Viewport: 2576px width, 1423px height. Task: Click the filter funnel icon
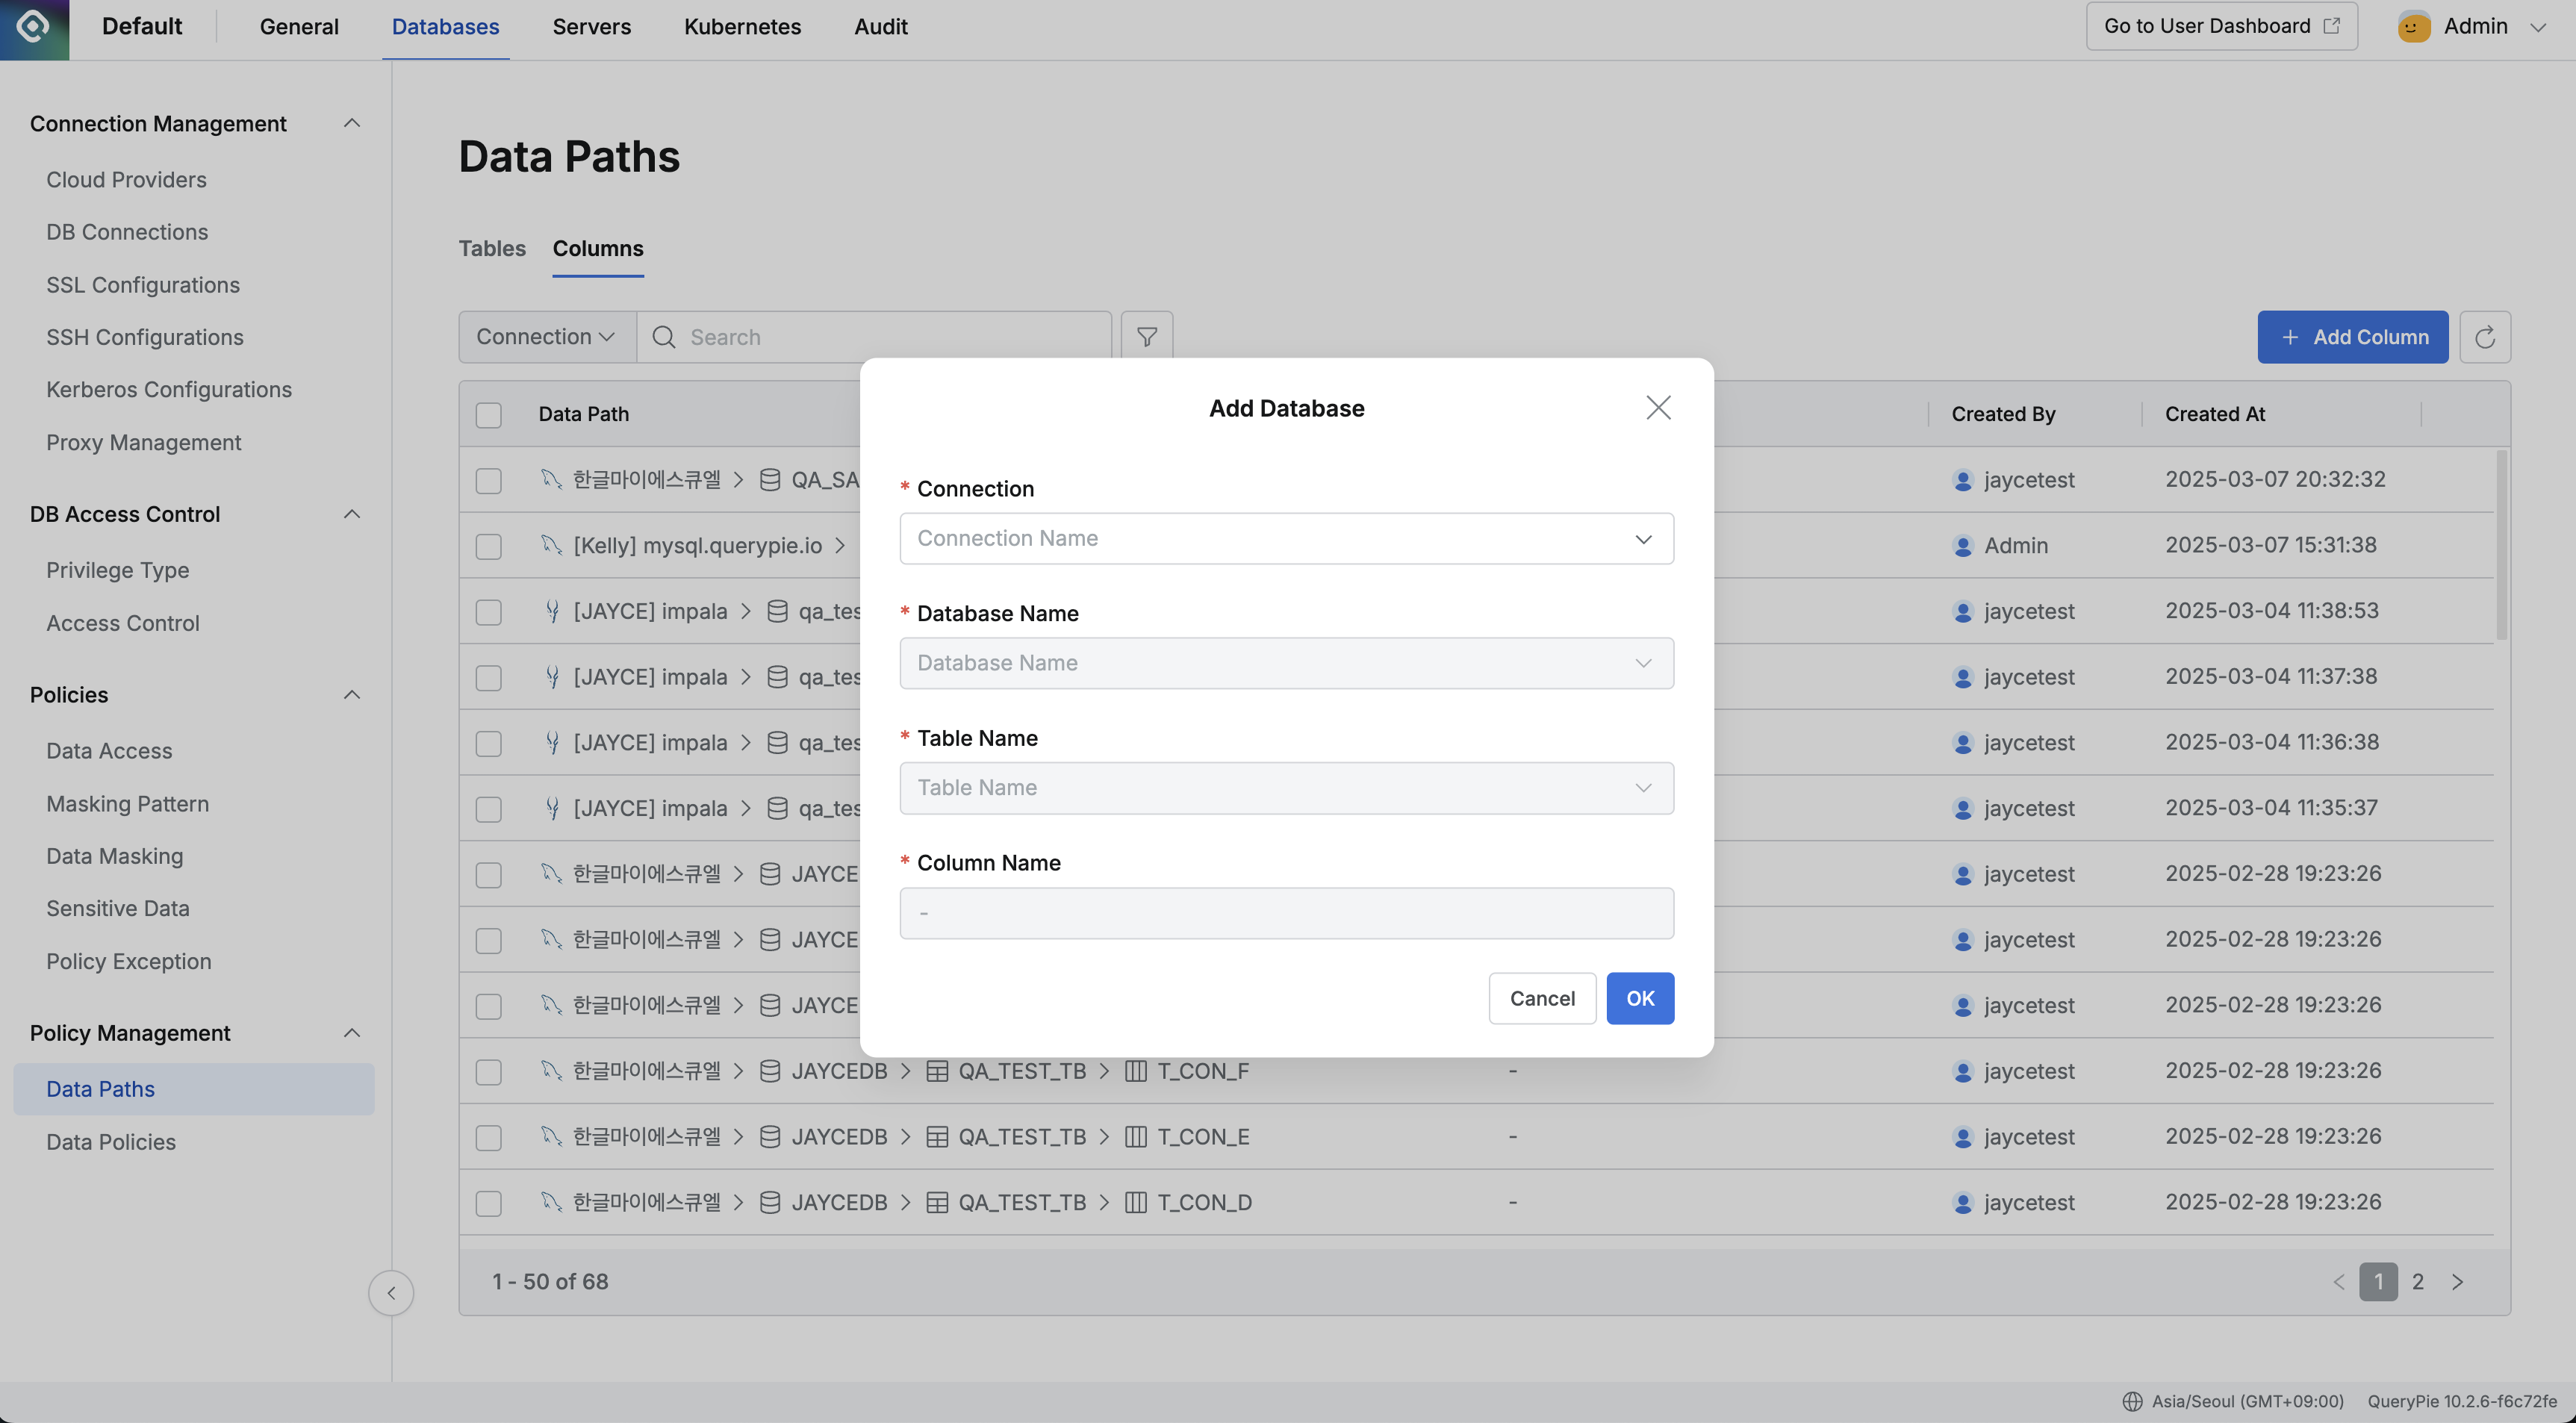1146,337
